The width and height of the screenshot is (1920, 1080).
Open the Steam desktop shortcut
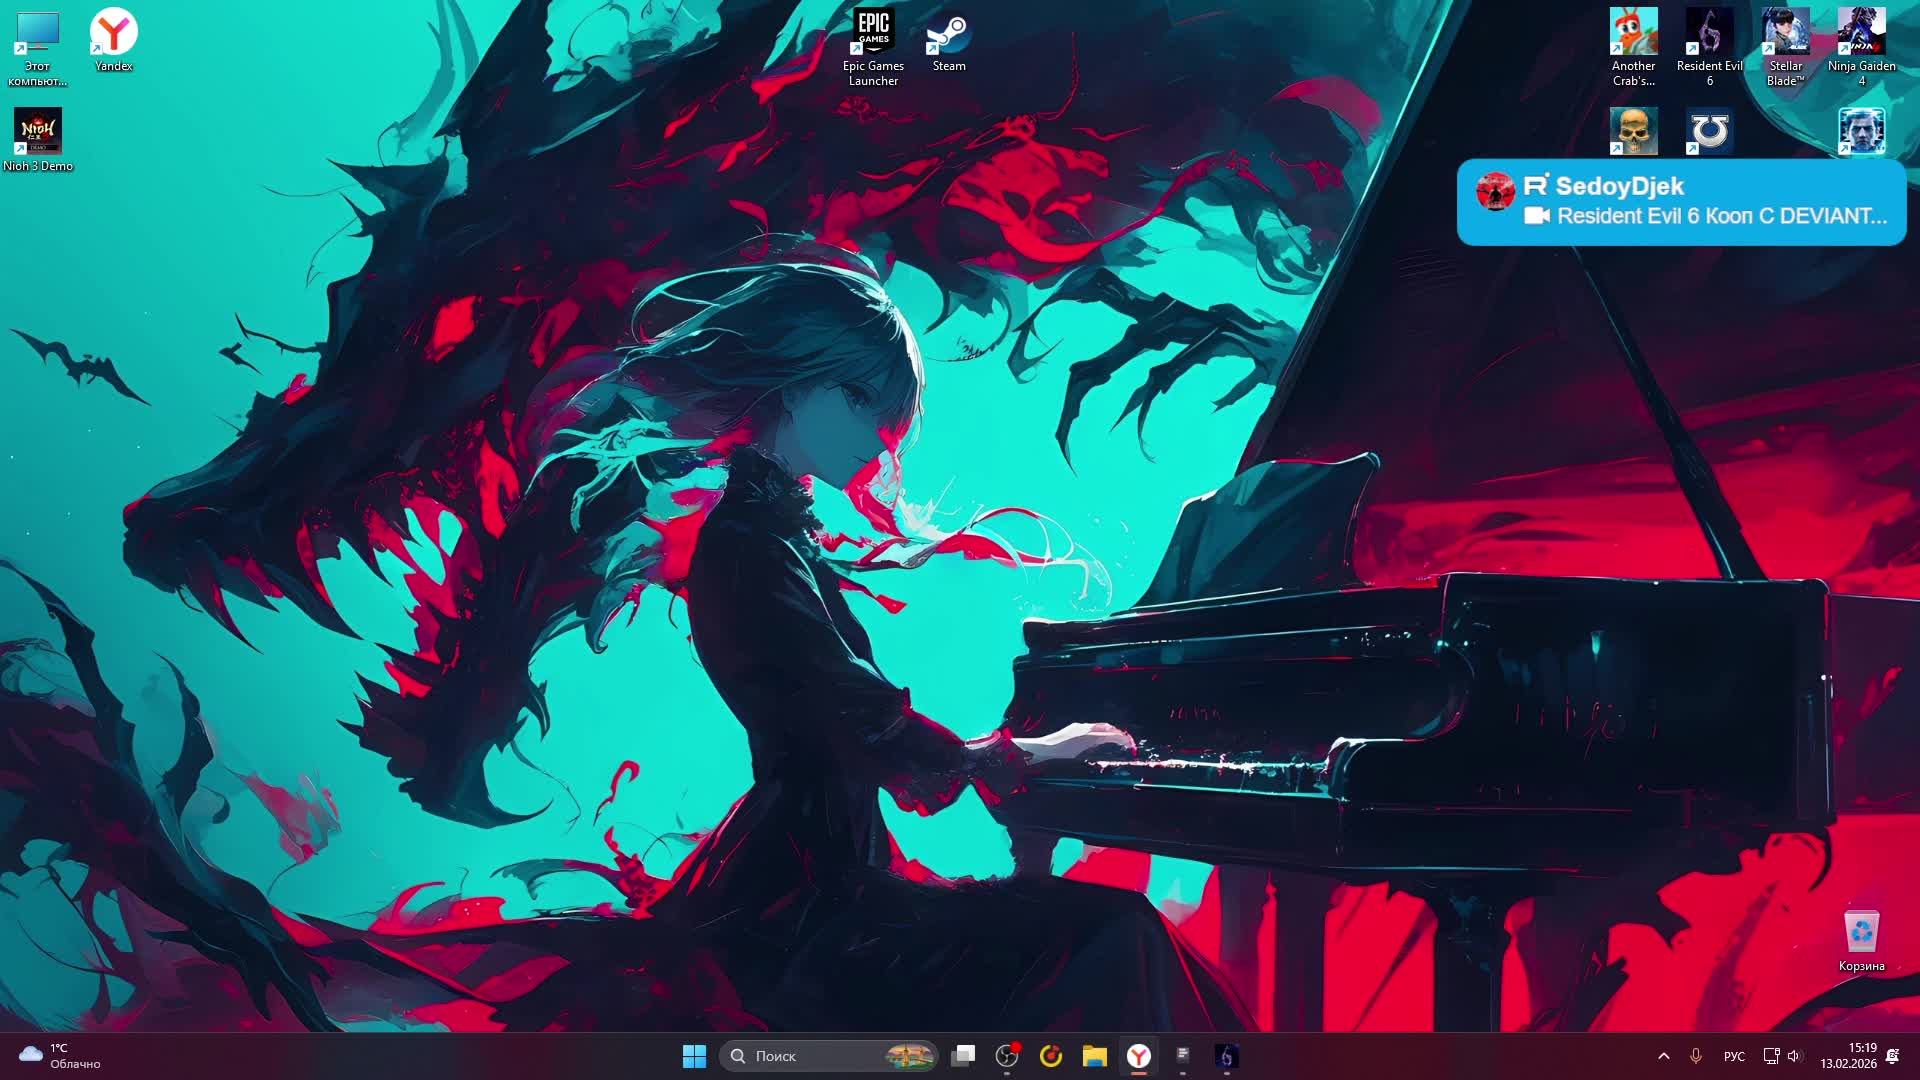(948, 42)
